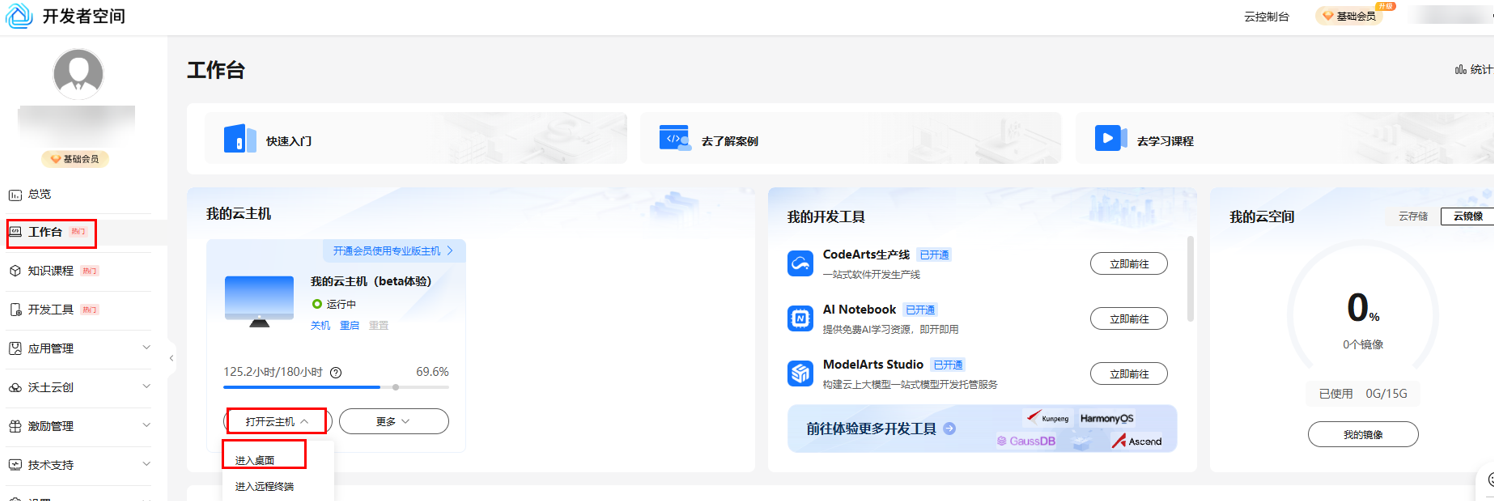Image resolution: width=1494 pixels, height=501 pixels.
Task: Click the GaussDB logo
Action: tap(1026, 441)
